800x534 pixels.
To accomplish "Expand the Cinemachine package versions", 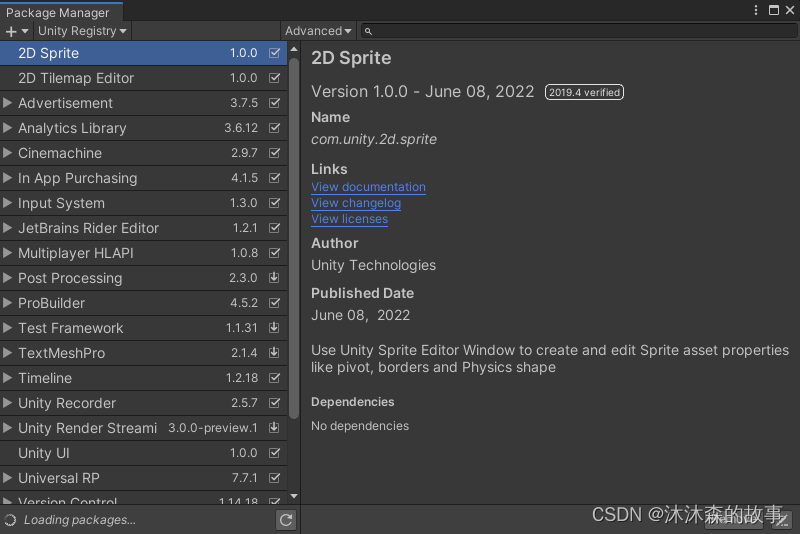I will click(7, 152).
